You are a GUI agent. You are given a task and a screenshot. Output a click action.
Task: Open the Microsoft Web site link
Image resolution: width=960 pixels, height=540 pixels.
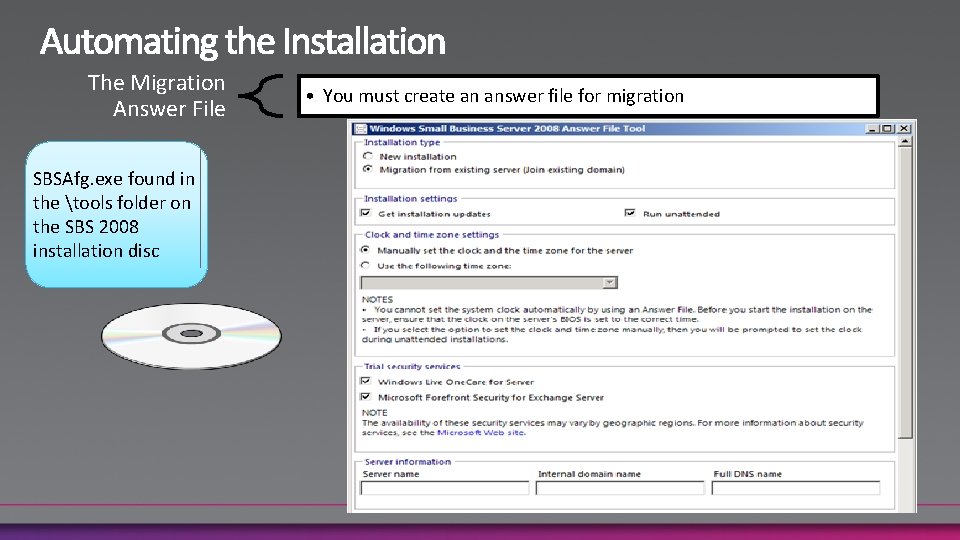[481, 432]
